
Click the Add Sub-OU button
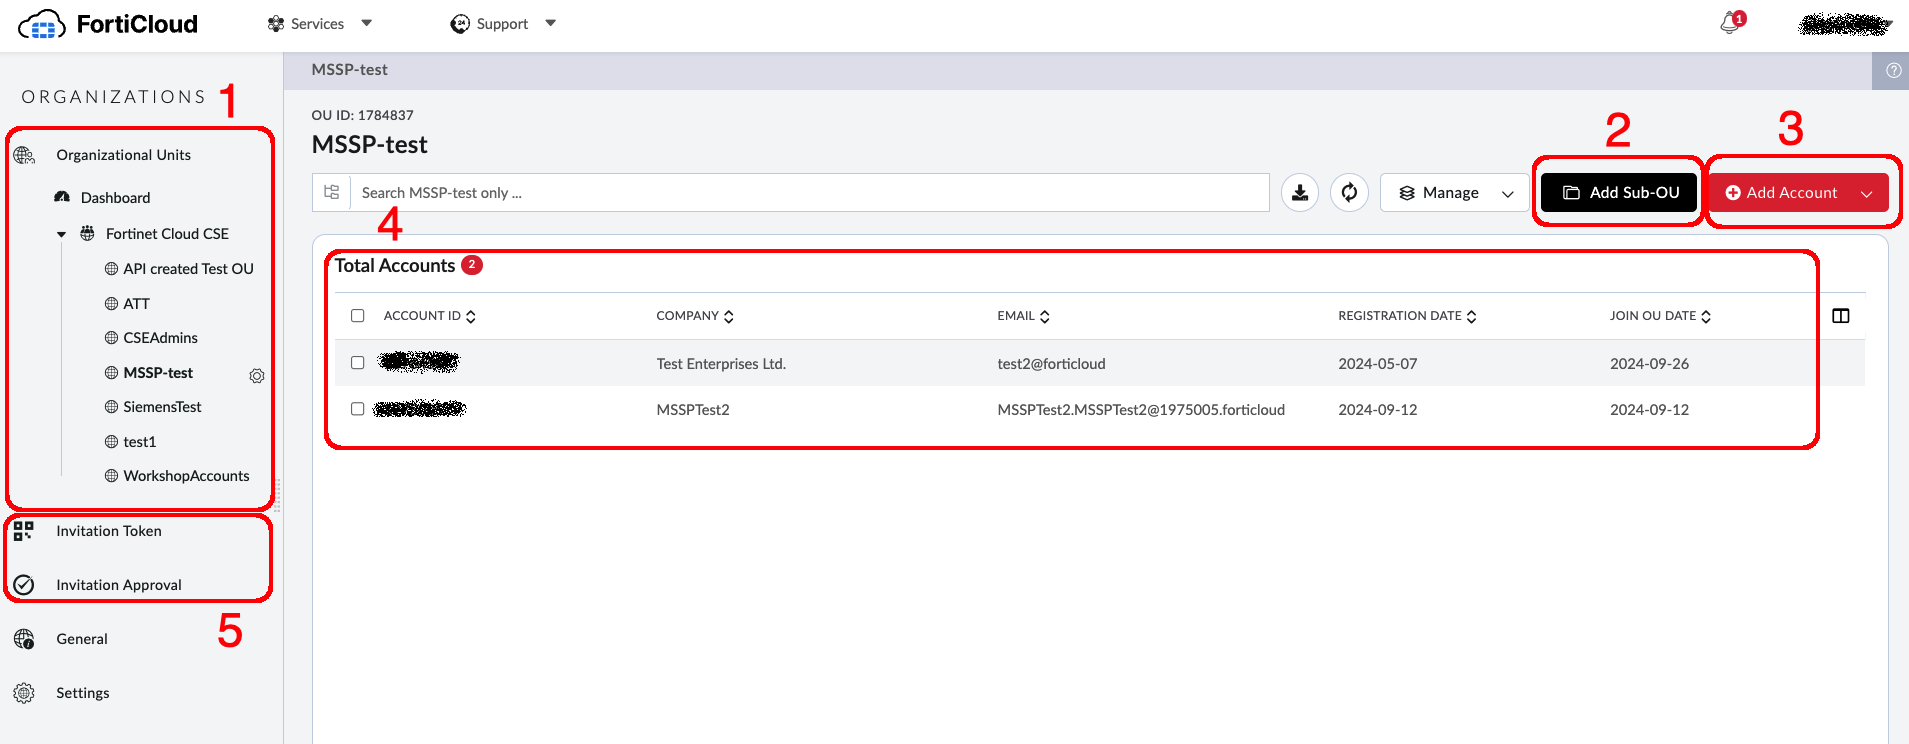pos(1619,193)
